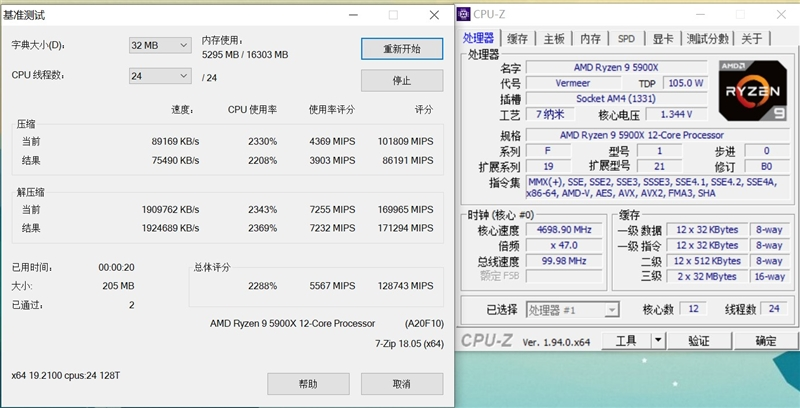
Task: Switch to the 主板 tab in CPU-Z
Action: (554, 39)
